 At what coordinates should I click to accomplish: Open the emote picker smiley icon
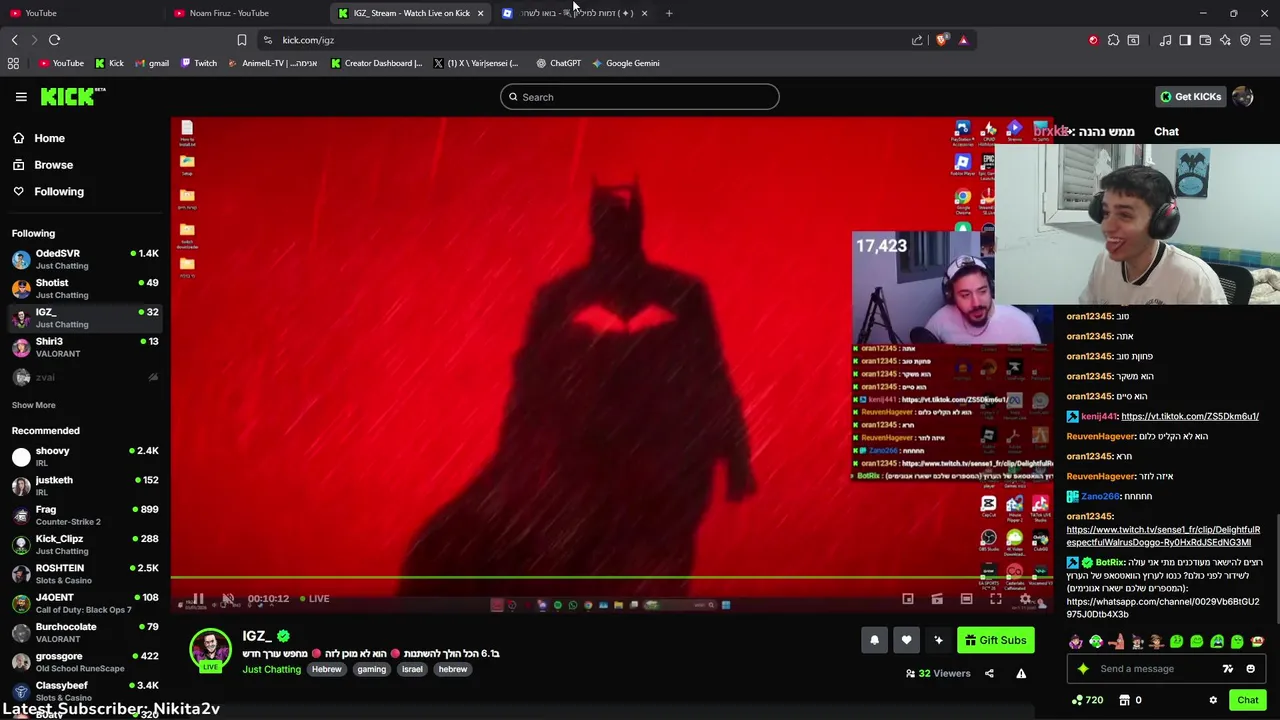[1250, 669]
